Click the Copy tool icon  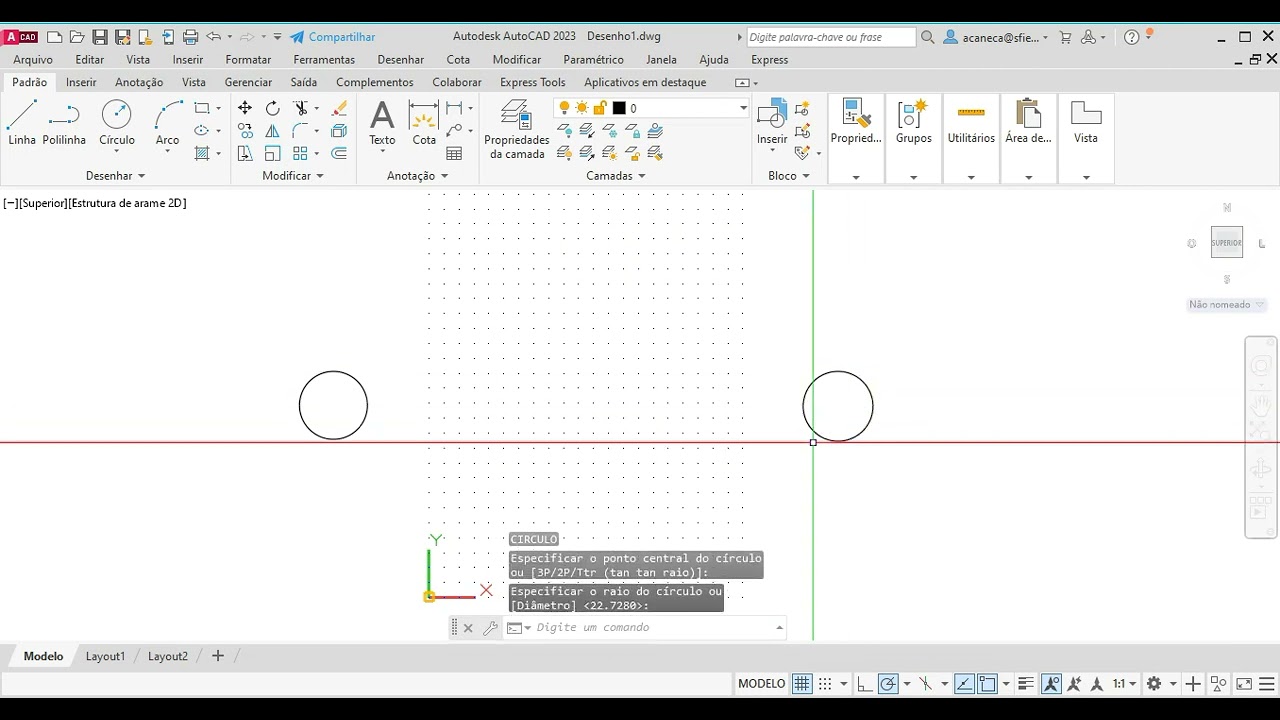tap(245, 131)
